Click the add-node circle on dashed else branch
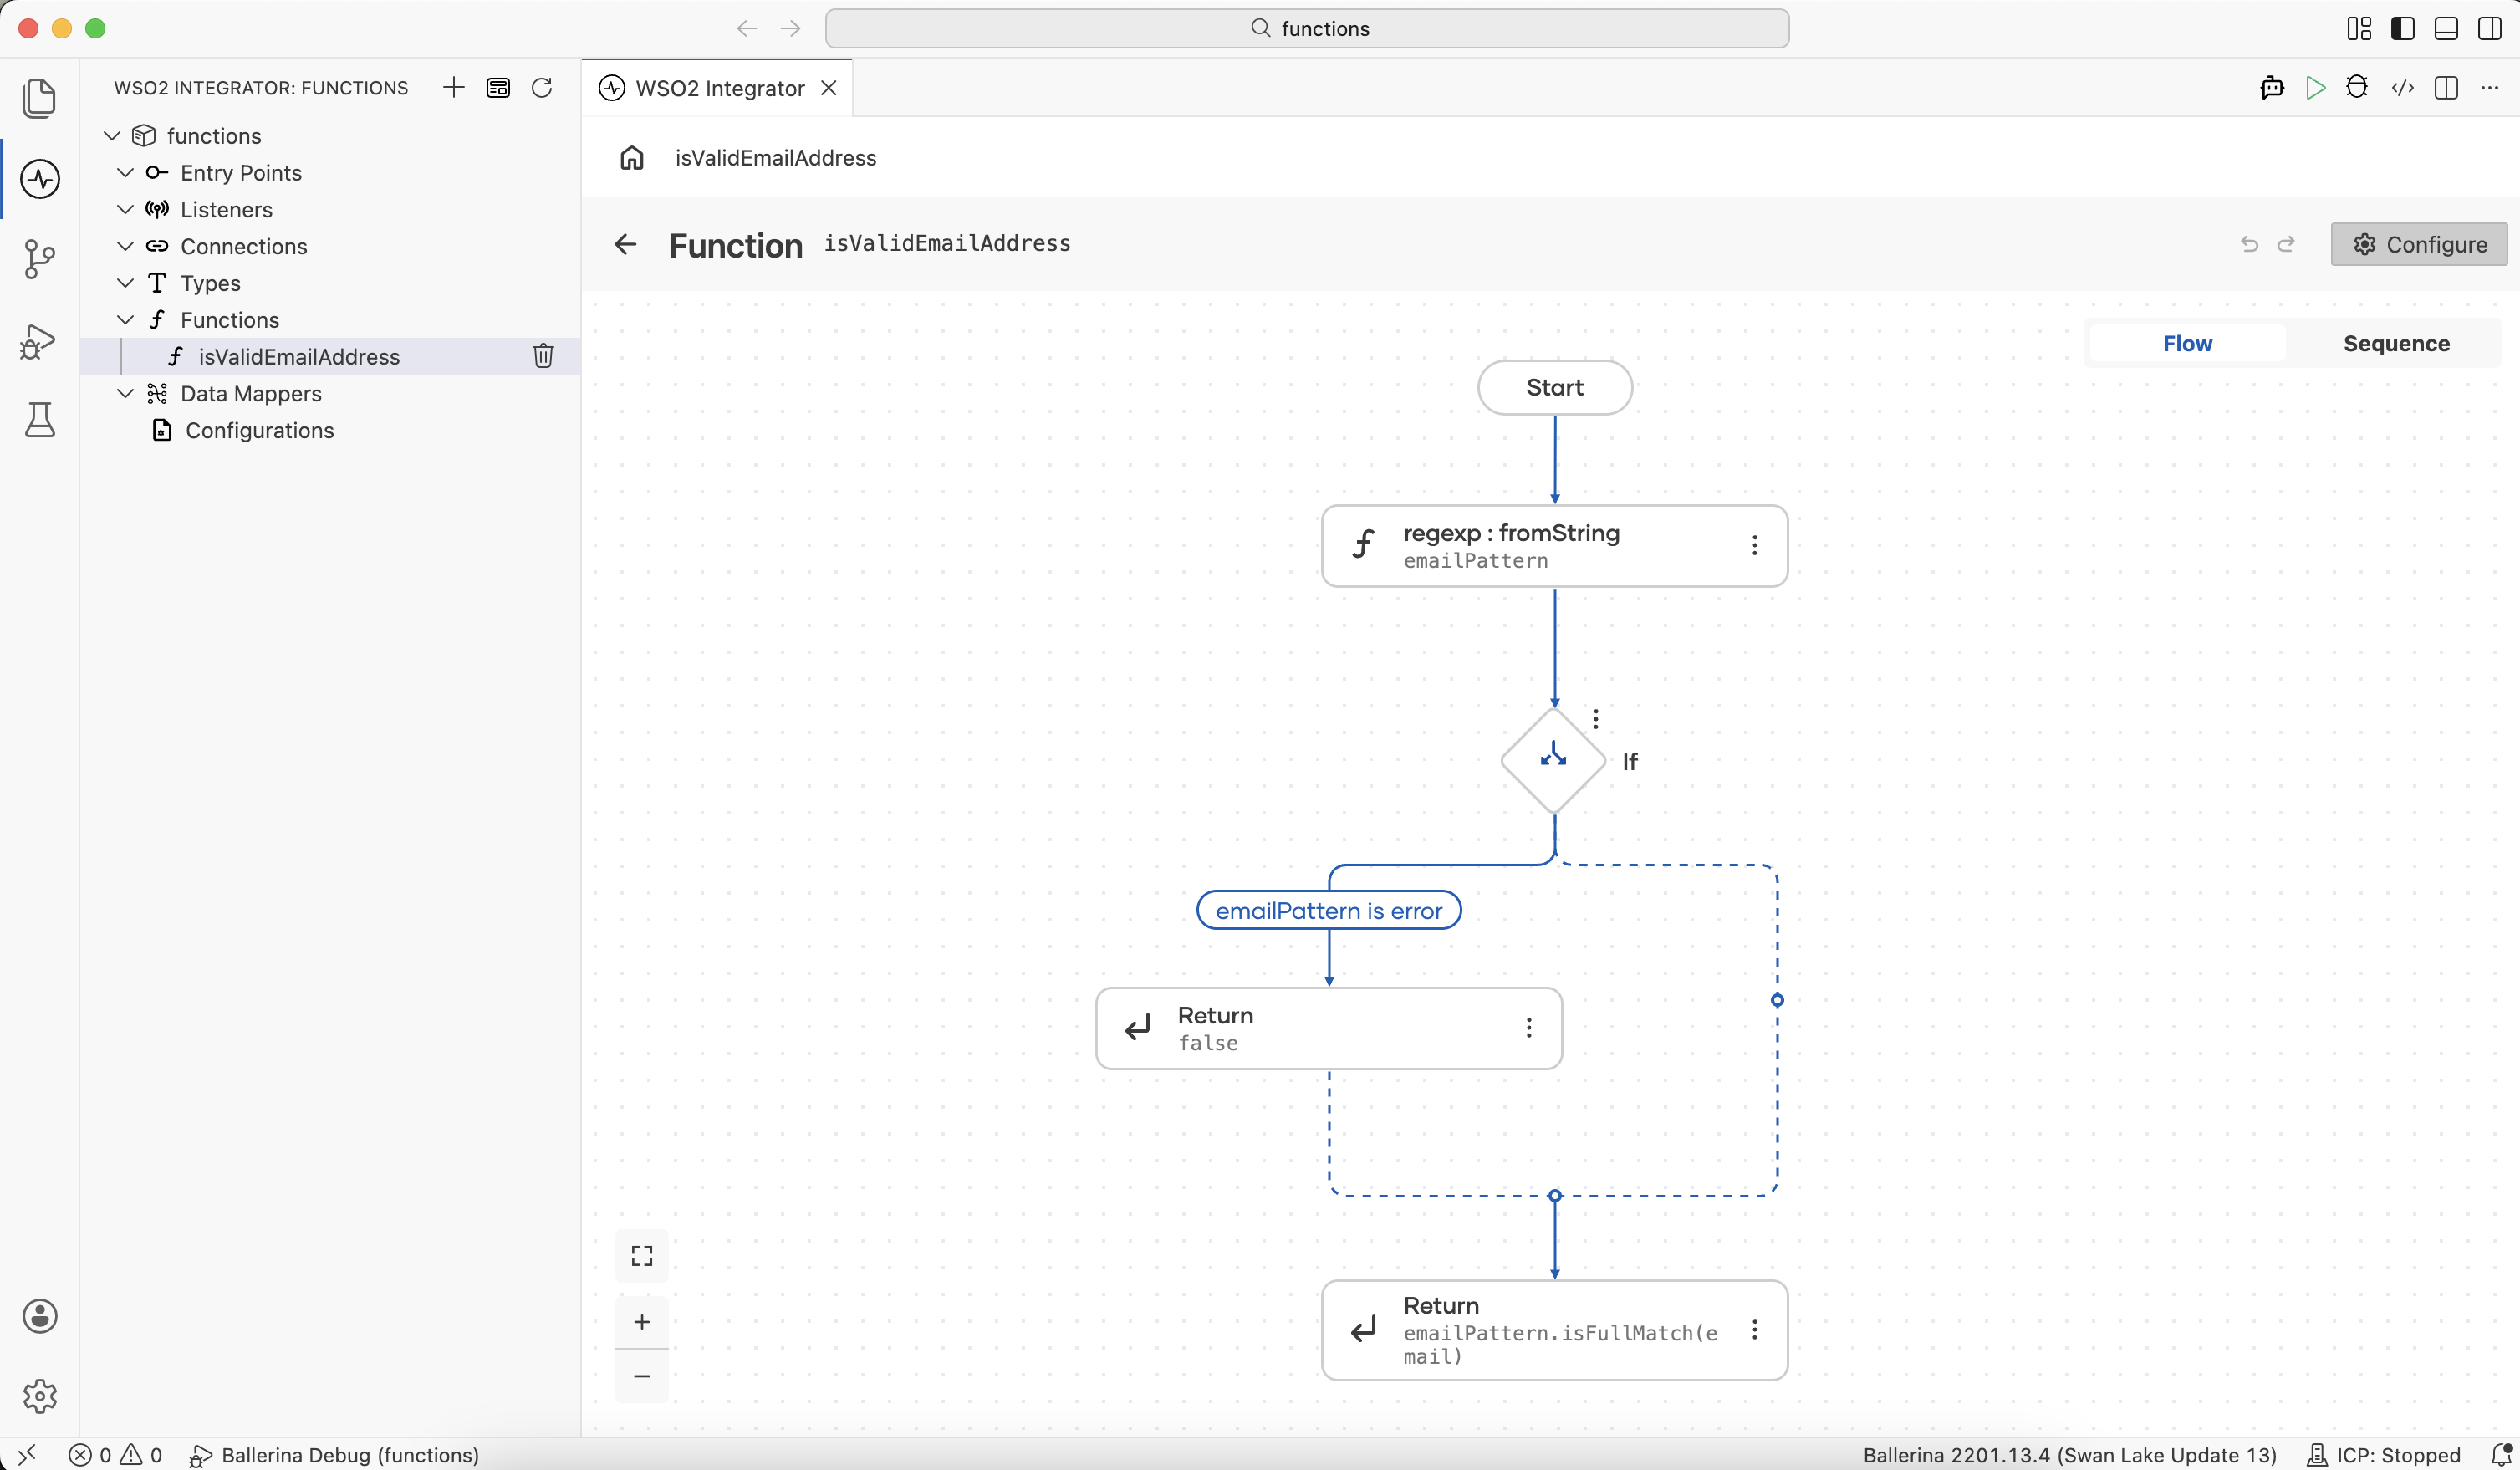 coord(1777,1000)
